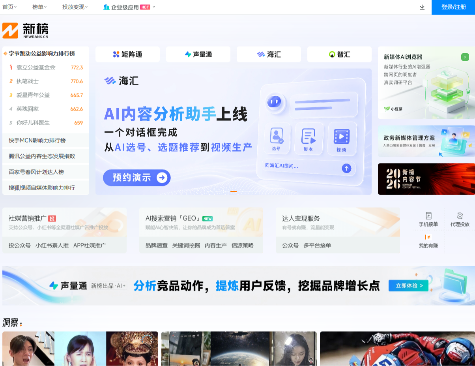Switch to the fourth product tab
The height and width of the screenshot is (366, 475).
[339, 54]
